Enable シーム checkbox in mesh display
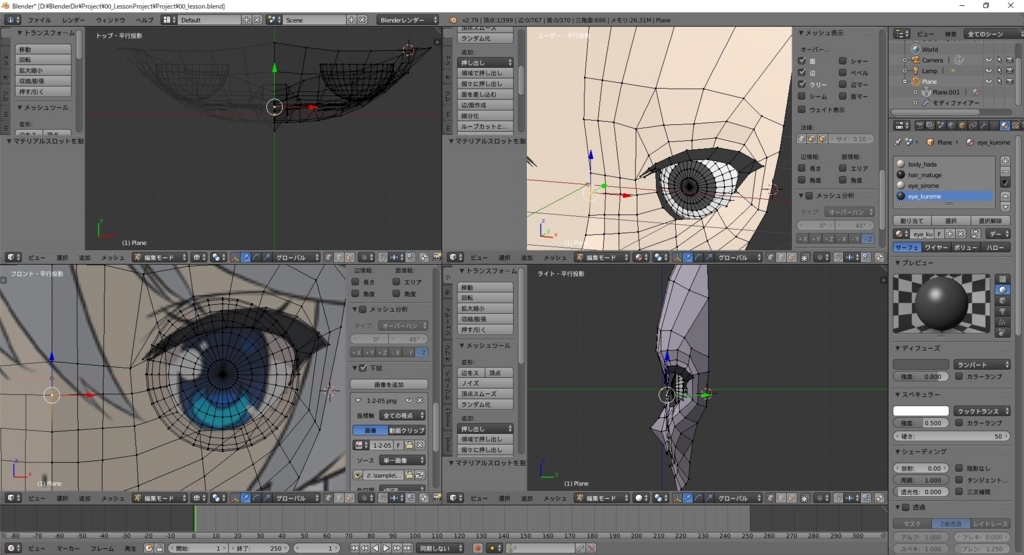The image size is (1024, 555). (802, 96)
